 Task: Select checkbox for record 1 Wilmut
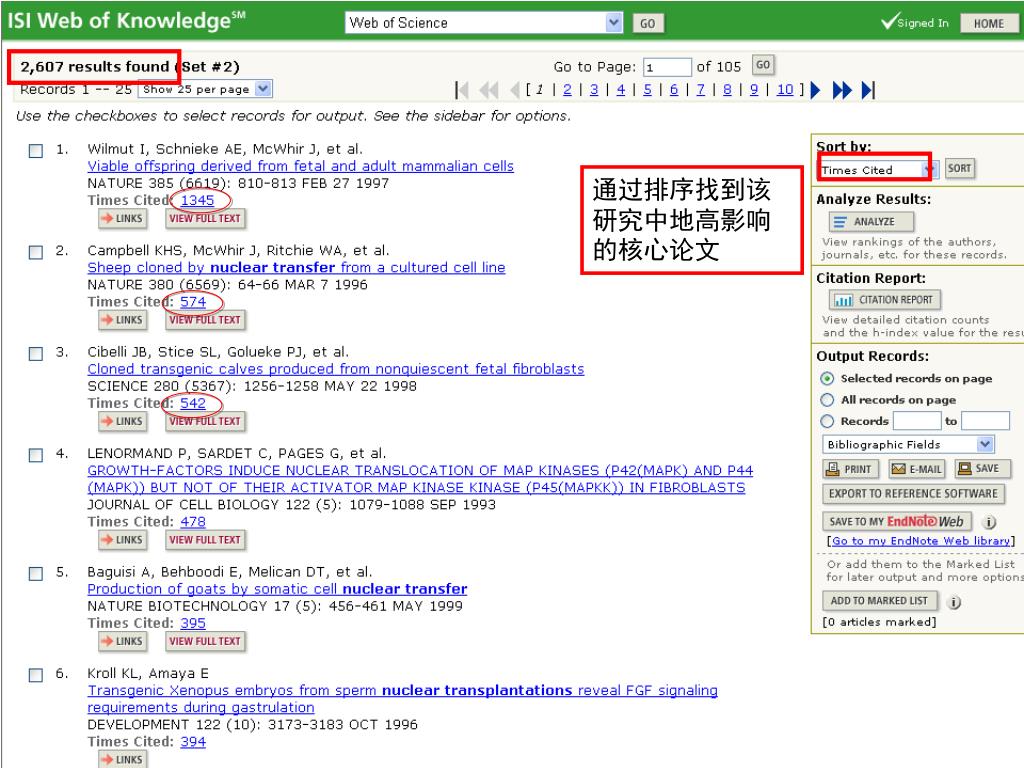(x=36, y=151)
